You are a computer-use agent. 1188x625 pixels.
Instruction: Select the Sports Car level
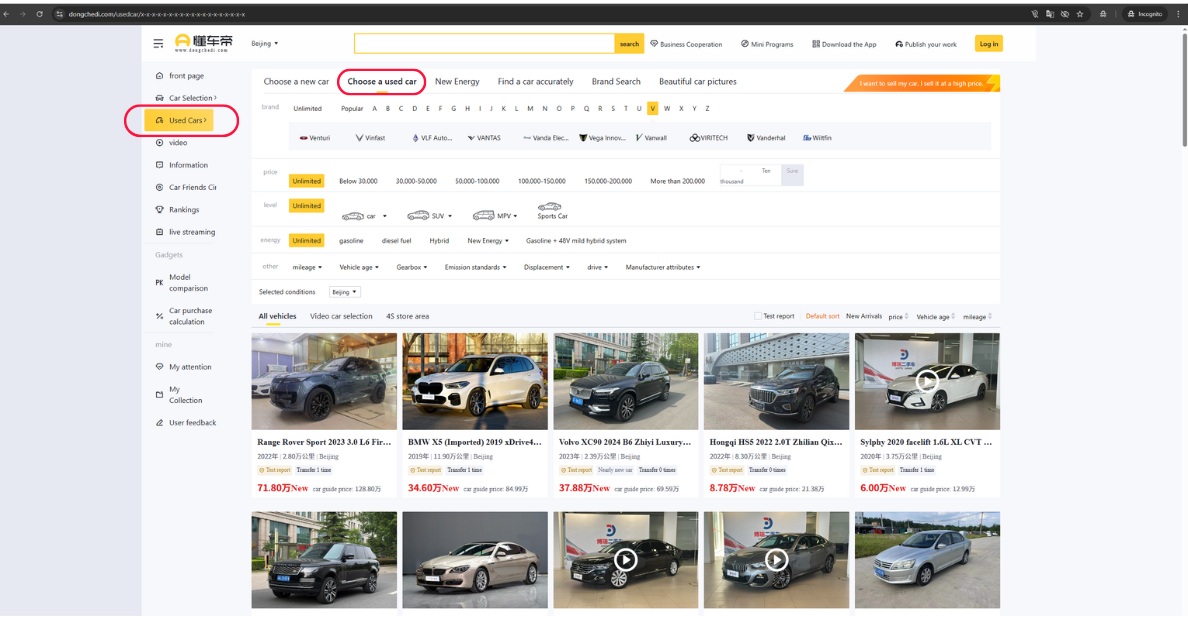tap(552, 211)
